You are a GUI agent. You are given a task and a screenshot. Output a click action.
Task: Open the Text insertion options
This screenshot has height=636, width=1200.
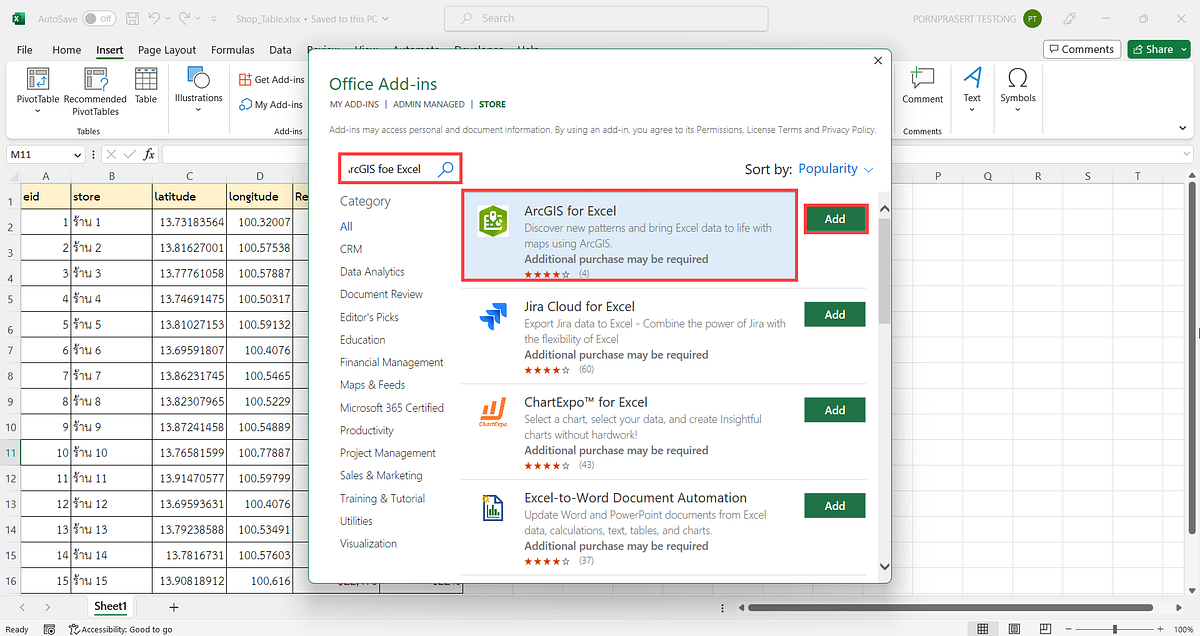(972, 90)
